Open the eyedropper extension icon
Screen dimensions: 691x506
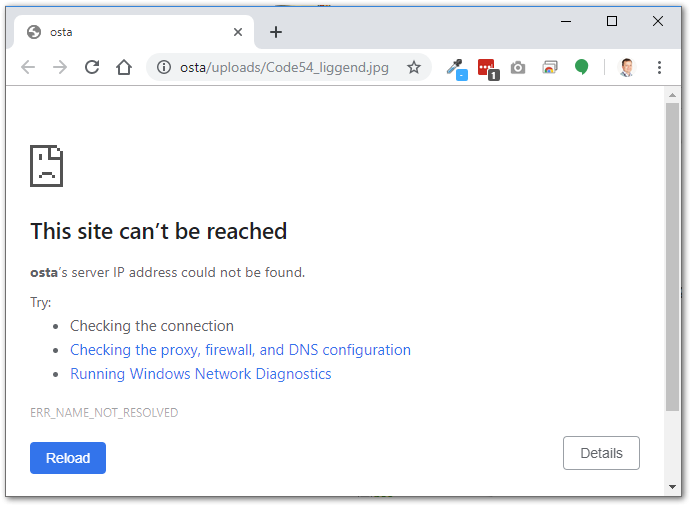click(x=456, y=68)
